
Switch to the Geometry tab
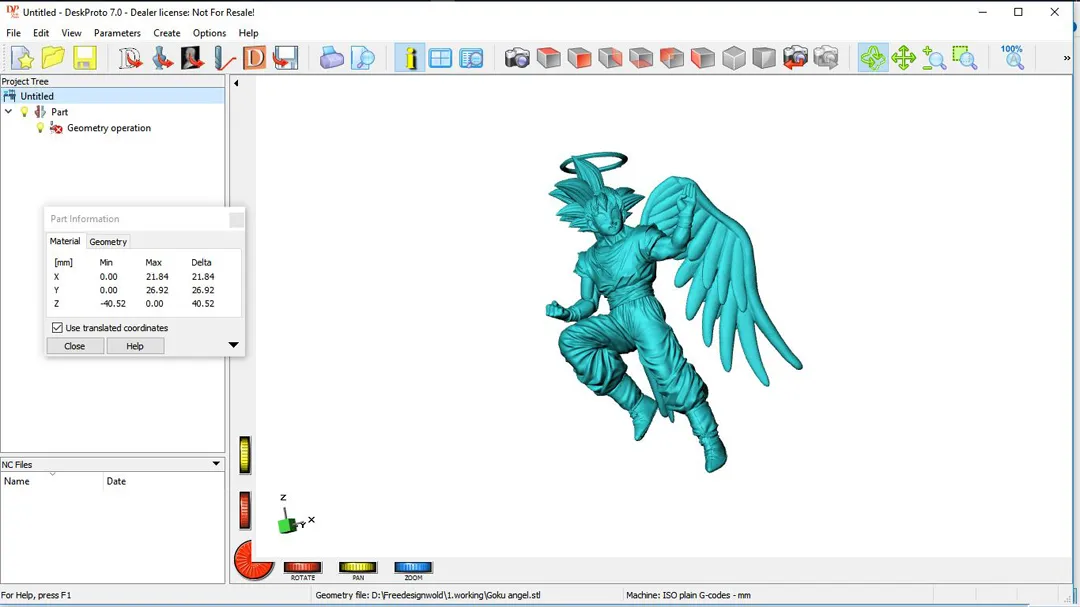[108, 242]
